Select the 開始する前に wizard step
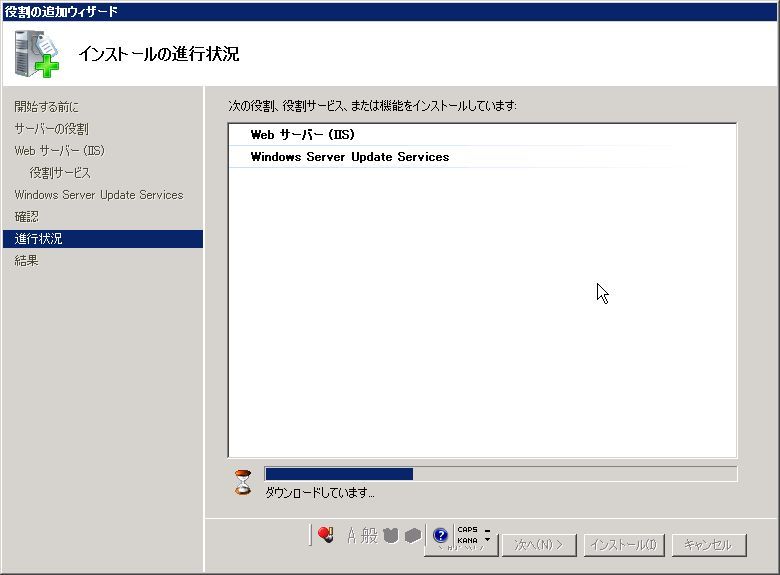 tap(47, 106)
